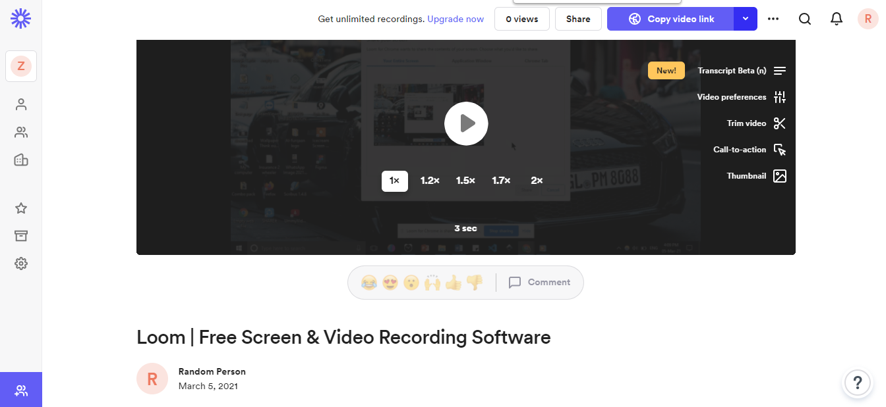886x407 pixels.
Task: React with the surprised face emoji
Action: pos(411,282)
